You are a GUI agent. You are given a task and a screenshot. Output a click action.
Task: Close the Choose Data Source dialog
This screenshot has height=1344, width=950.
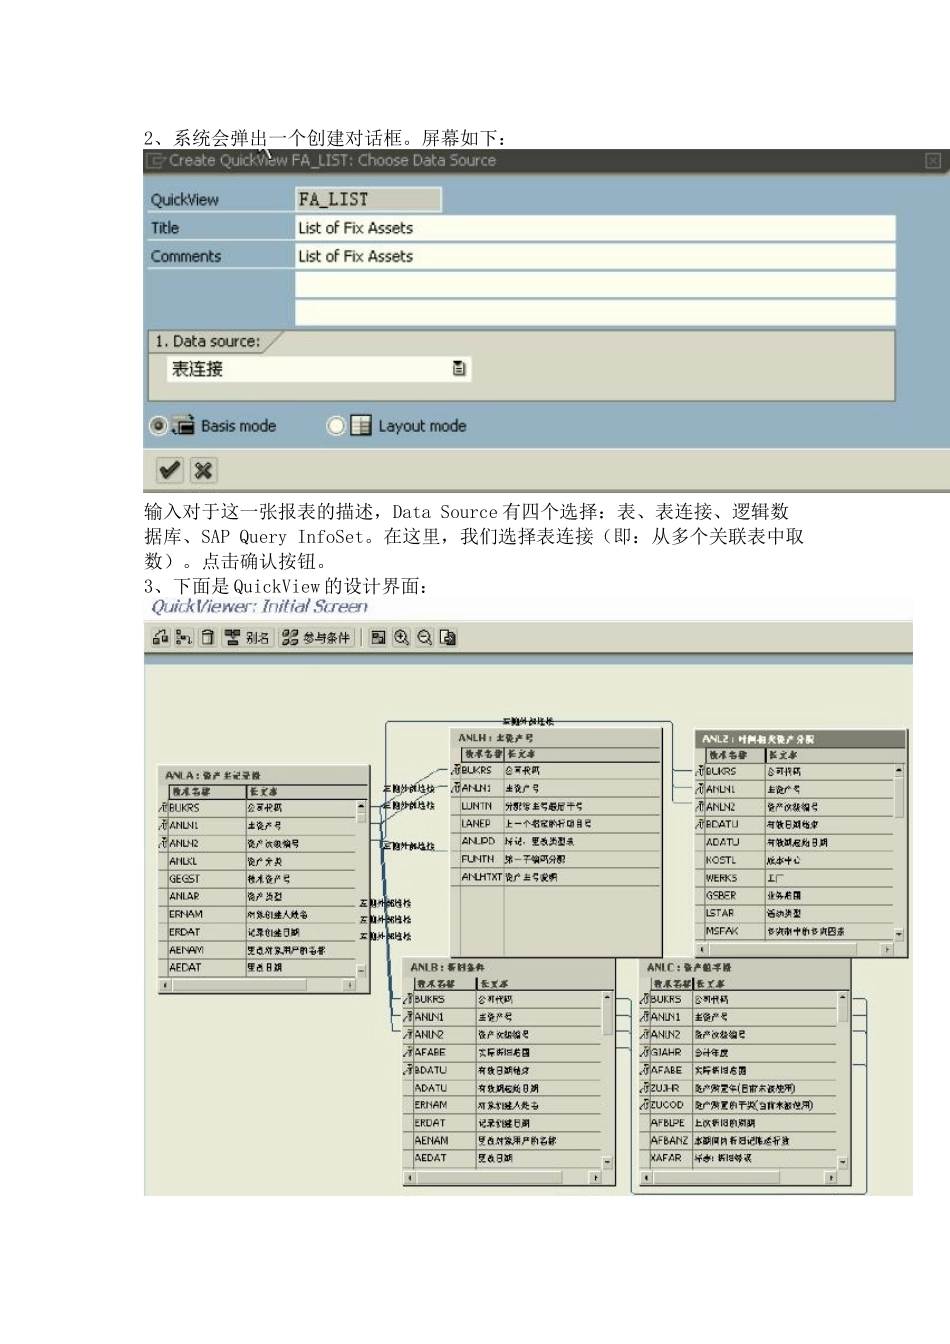933,160
